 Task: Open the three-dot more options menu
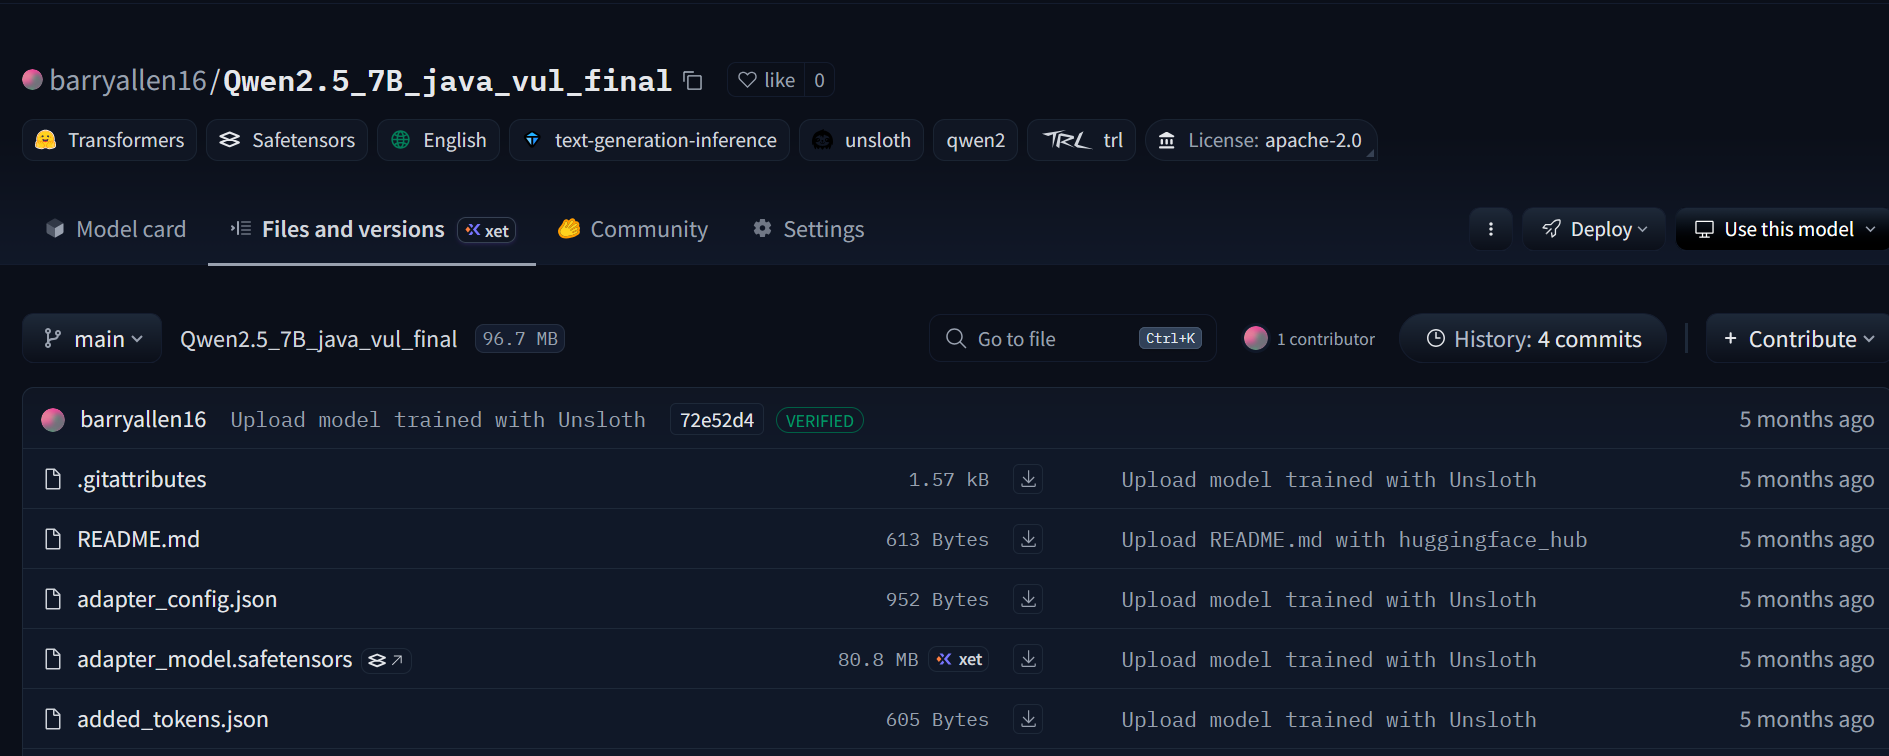[x=1490, y=229]
